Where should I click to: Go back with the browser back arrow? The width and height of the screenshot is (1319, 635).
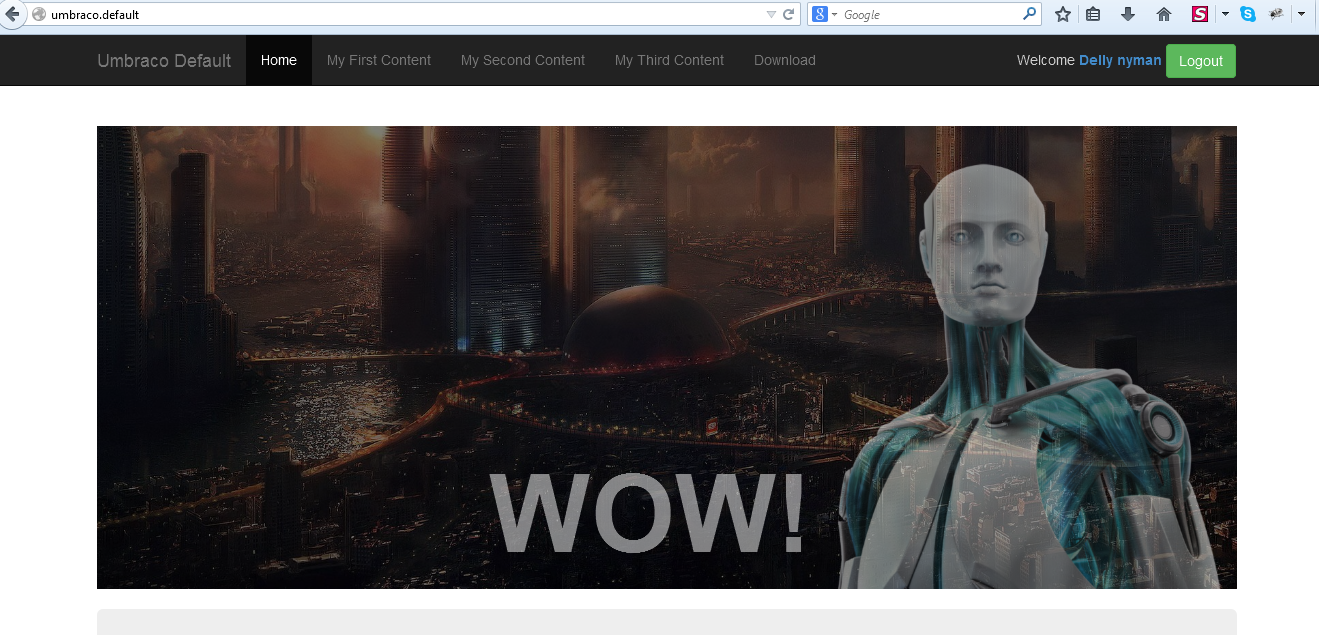12,14
